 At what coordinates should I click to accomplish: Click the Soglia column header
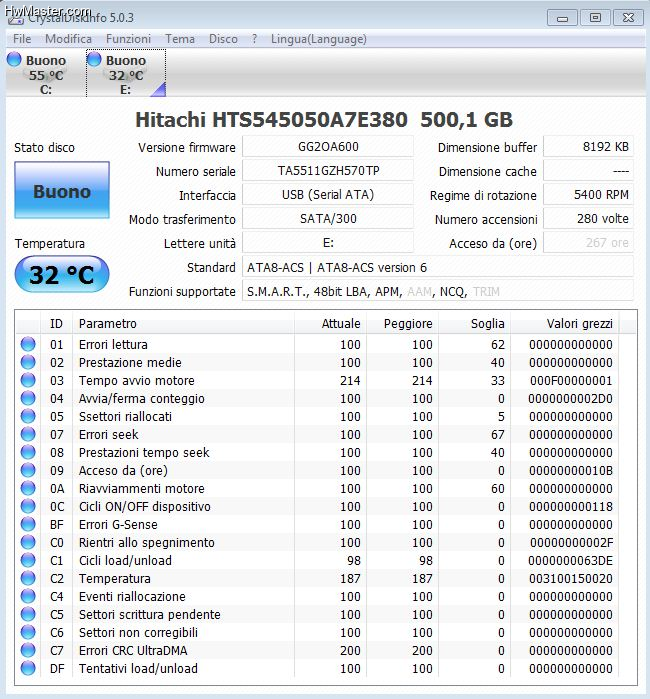[475, 324]
